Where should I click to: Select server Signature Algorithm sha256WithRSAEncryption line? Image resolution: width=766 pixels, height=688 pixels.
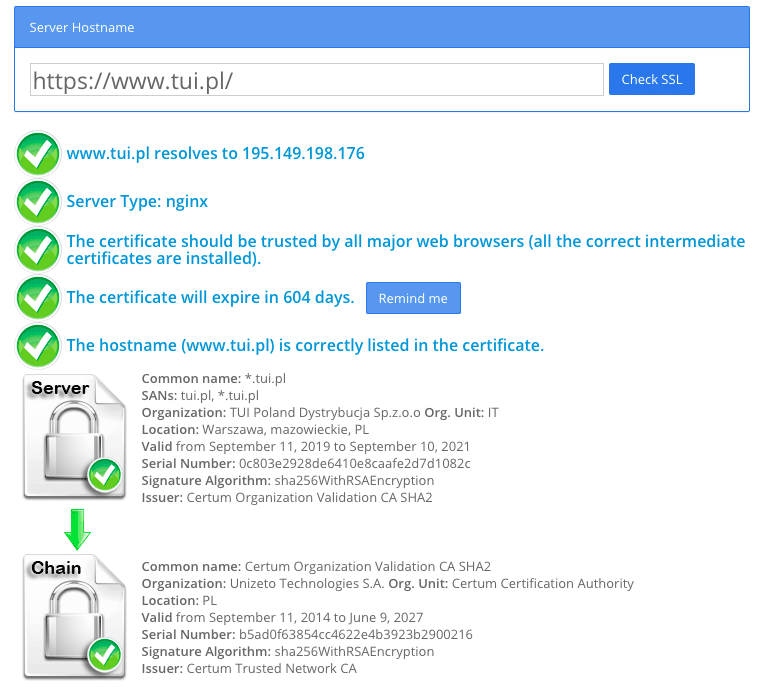(x=288, y=481)
